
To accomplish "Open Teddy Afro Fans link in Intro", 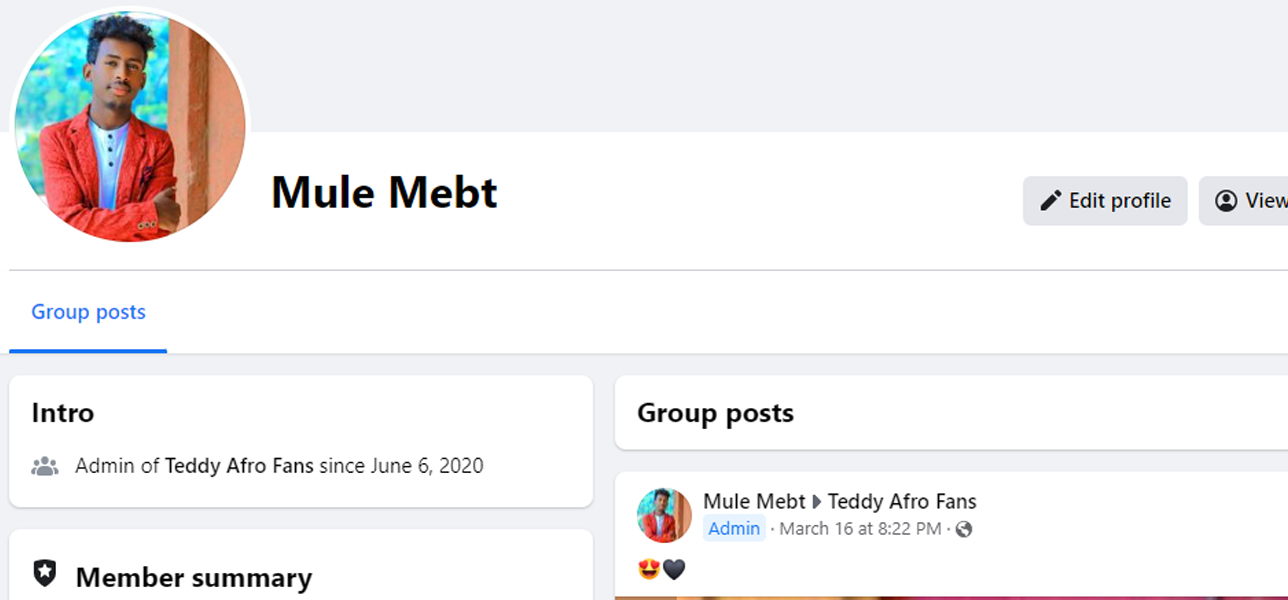I will point(239,466).
